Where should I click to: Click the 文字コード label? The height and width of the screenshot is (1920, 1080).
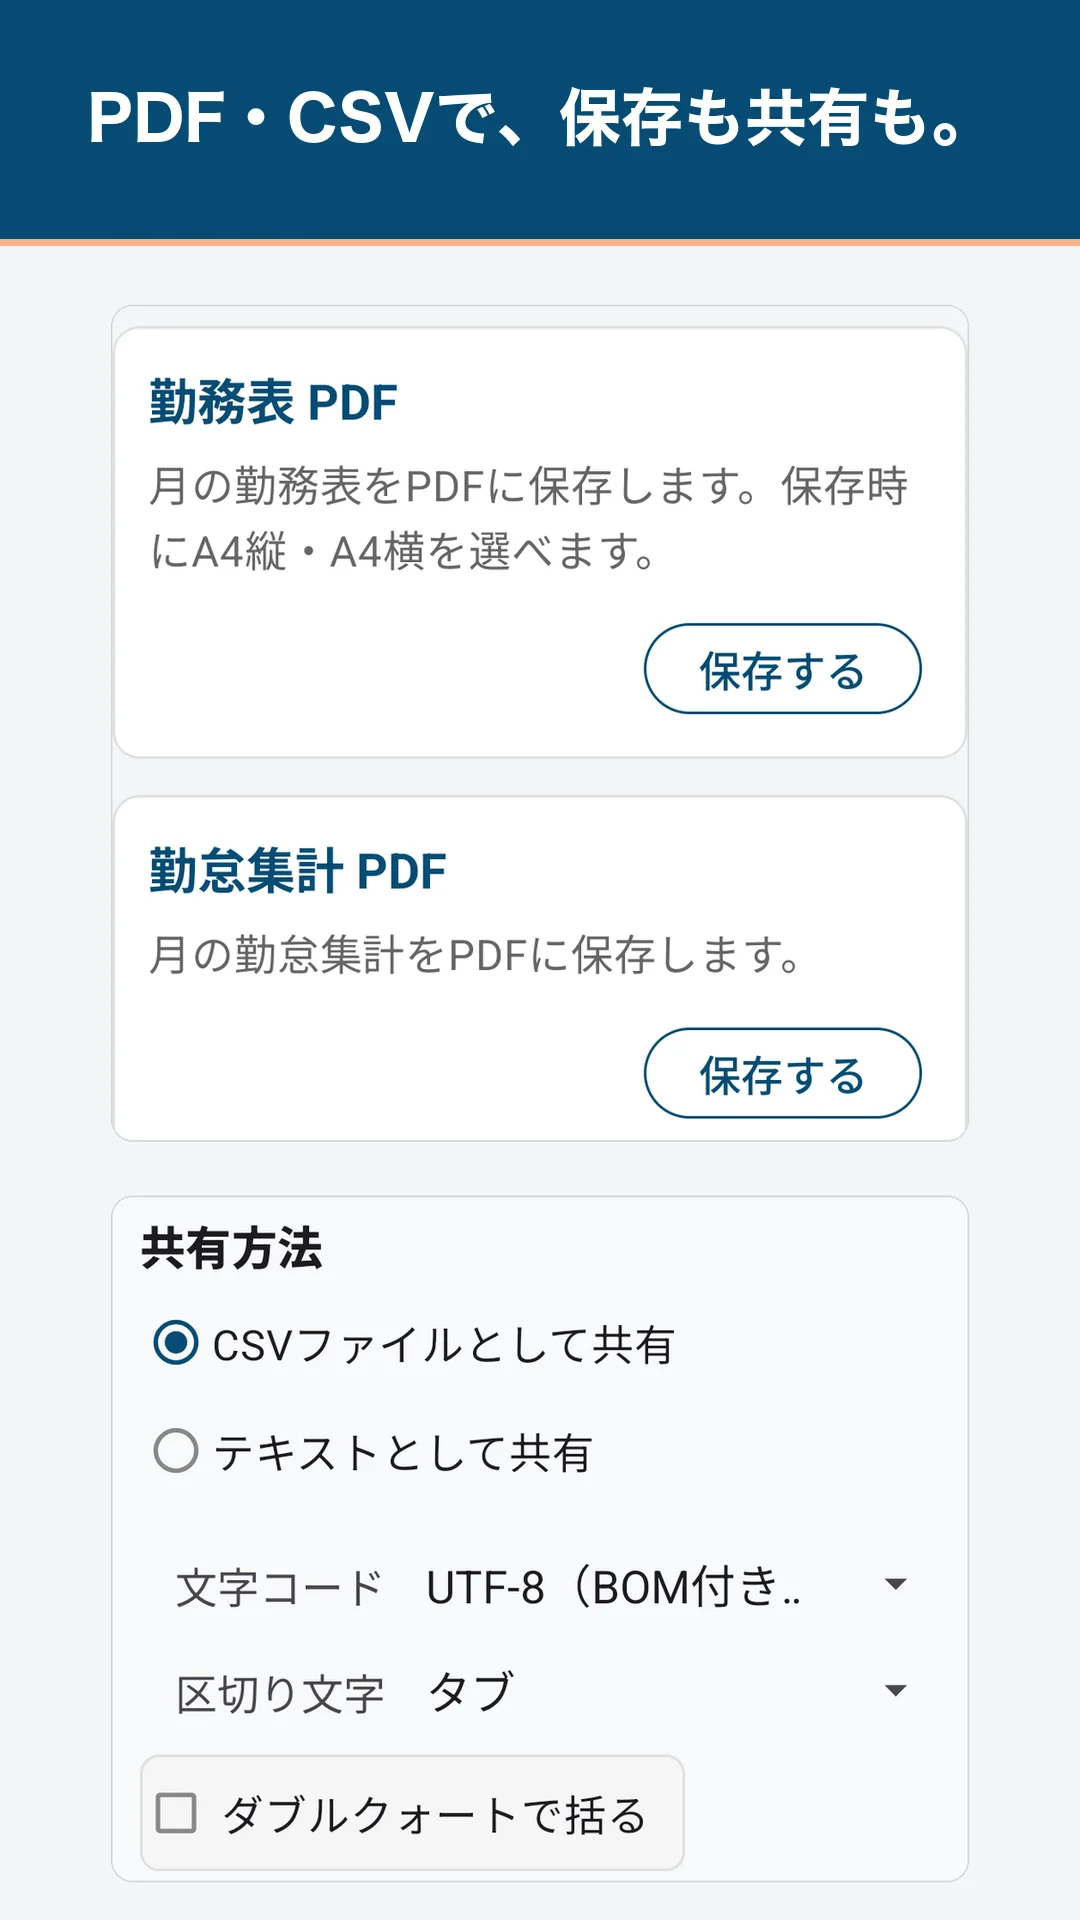coord(280,1588)
